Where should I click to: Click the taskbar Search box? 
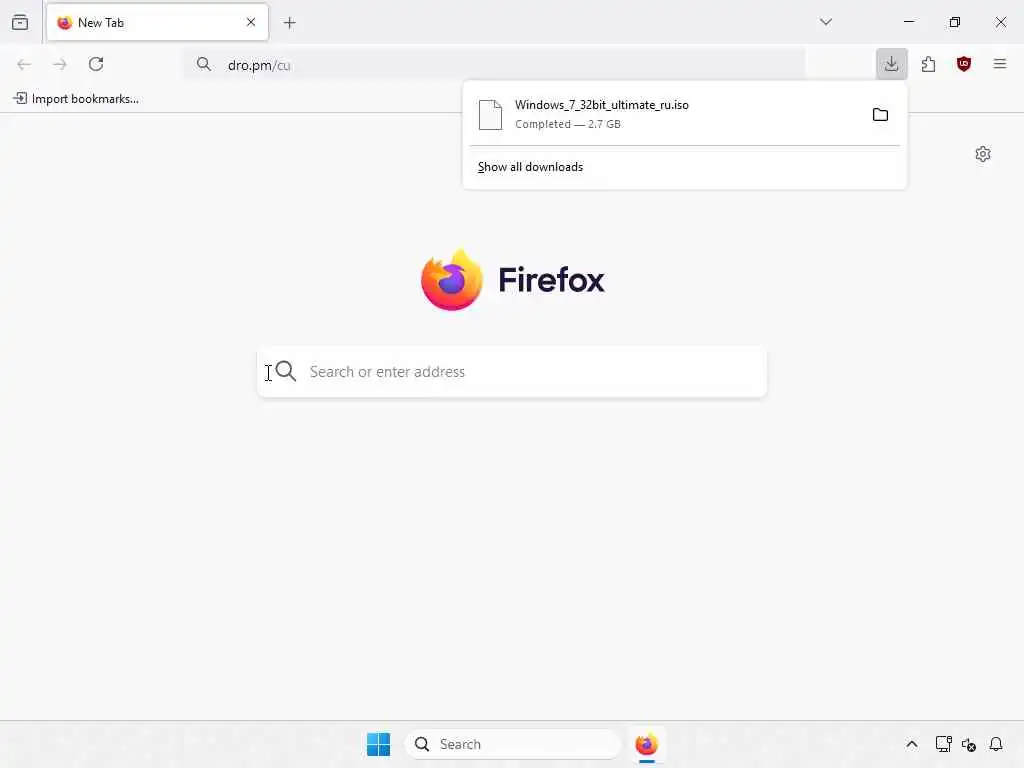click(x=513, y=744)
